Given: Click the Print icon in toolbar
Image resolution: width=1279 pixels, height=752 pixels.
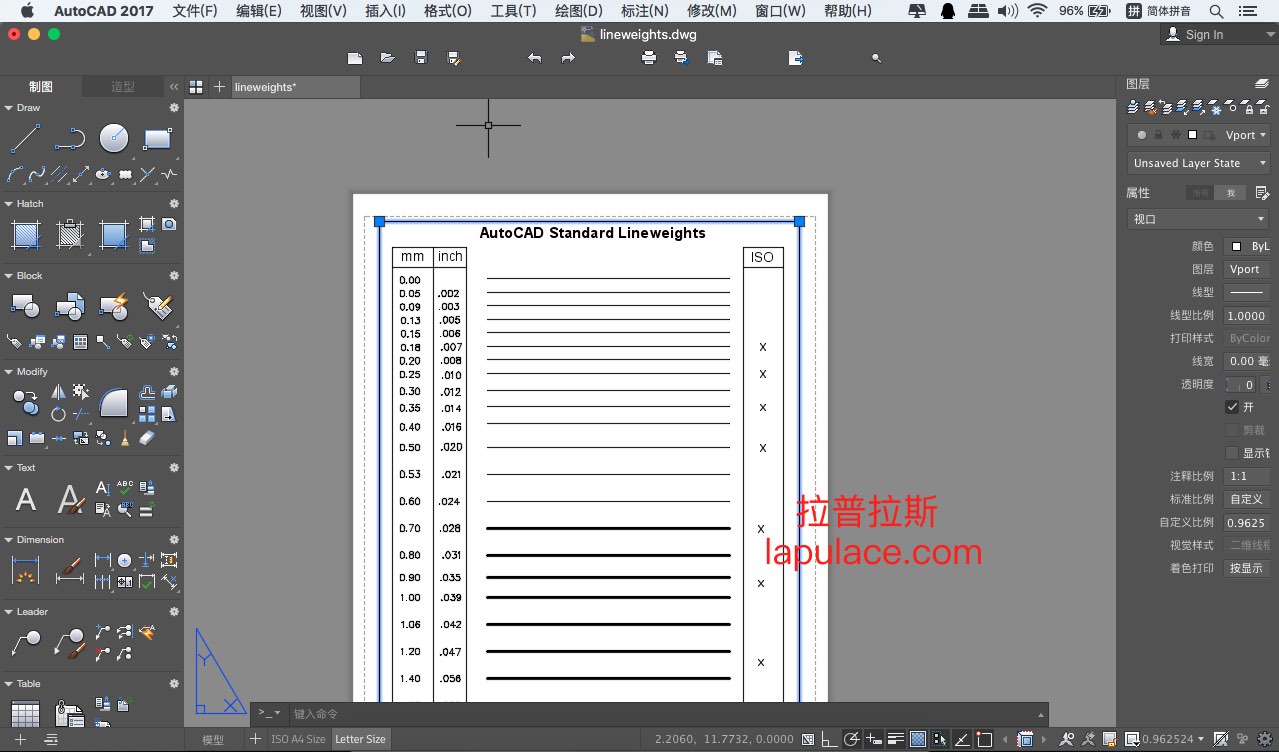Looking at the screenshot, I should pos(649,59).
